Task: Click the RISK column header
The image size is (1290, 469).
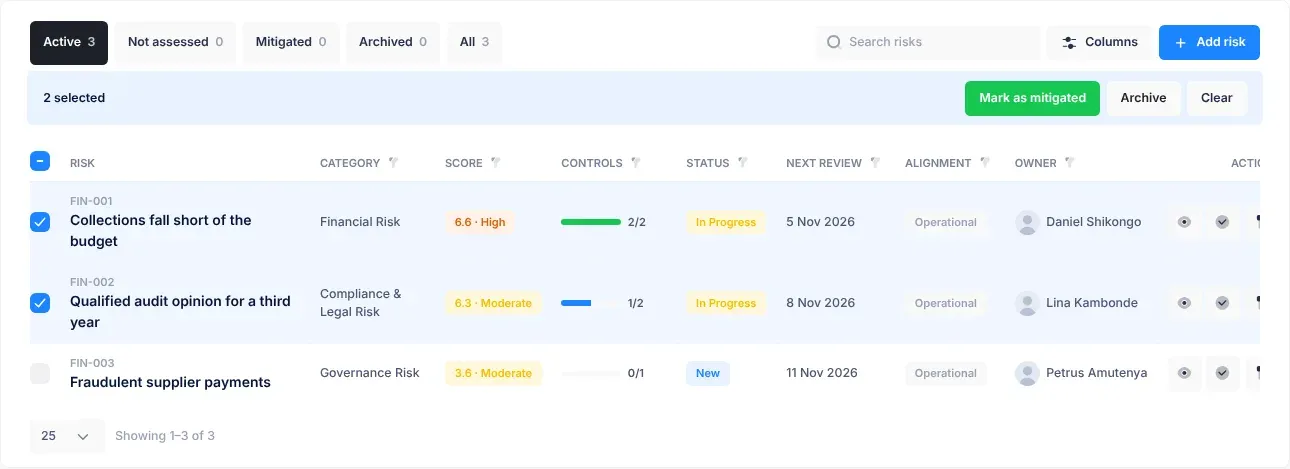Action: 82,163
